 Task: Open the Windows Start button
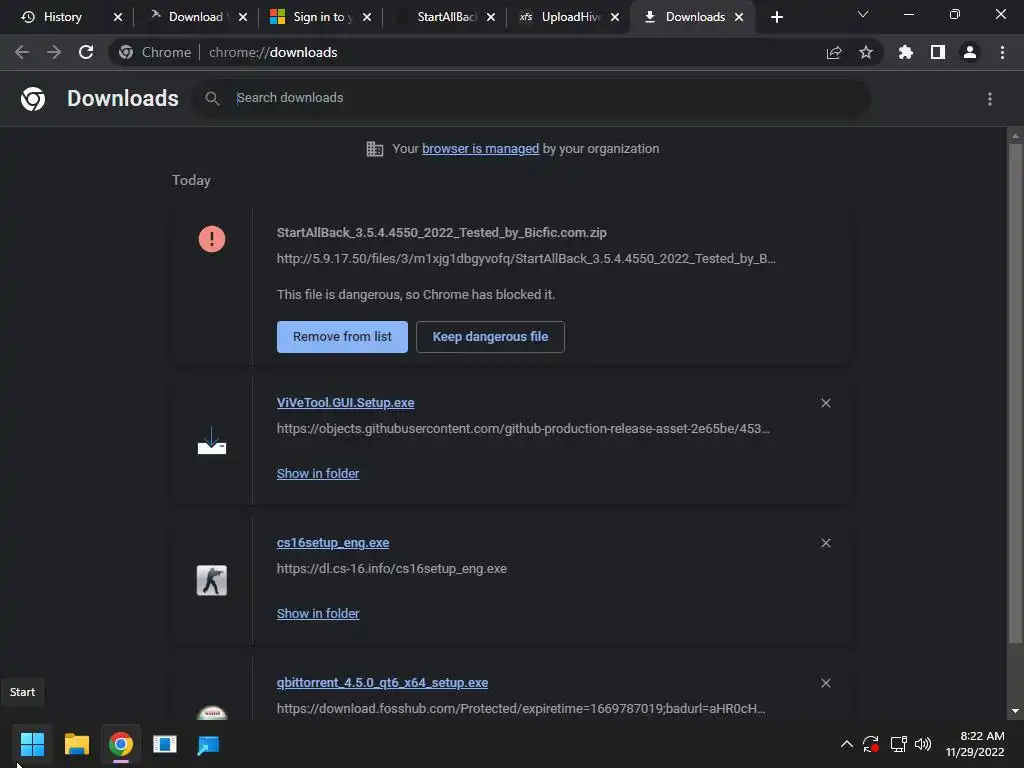point(32,744)
